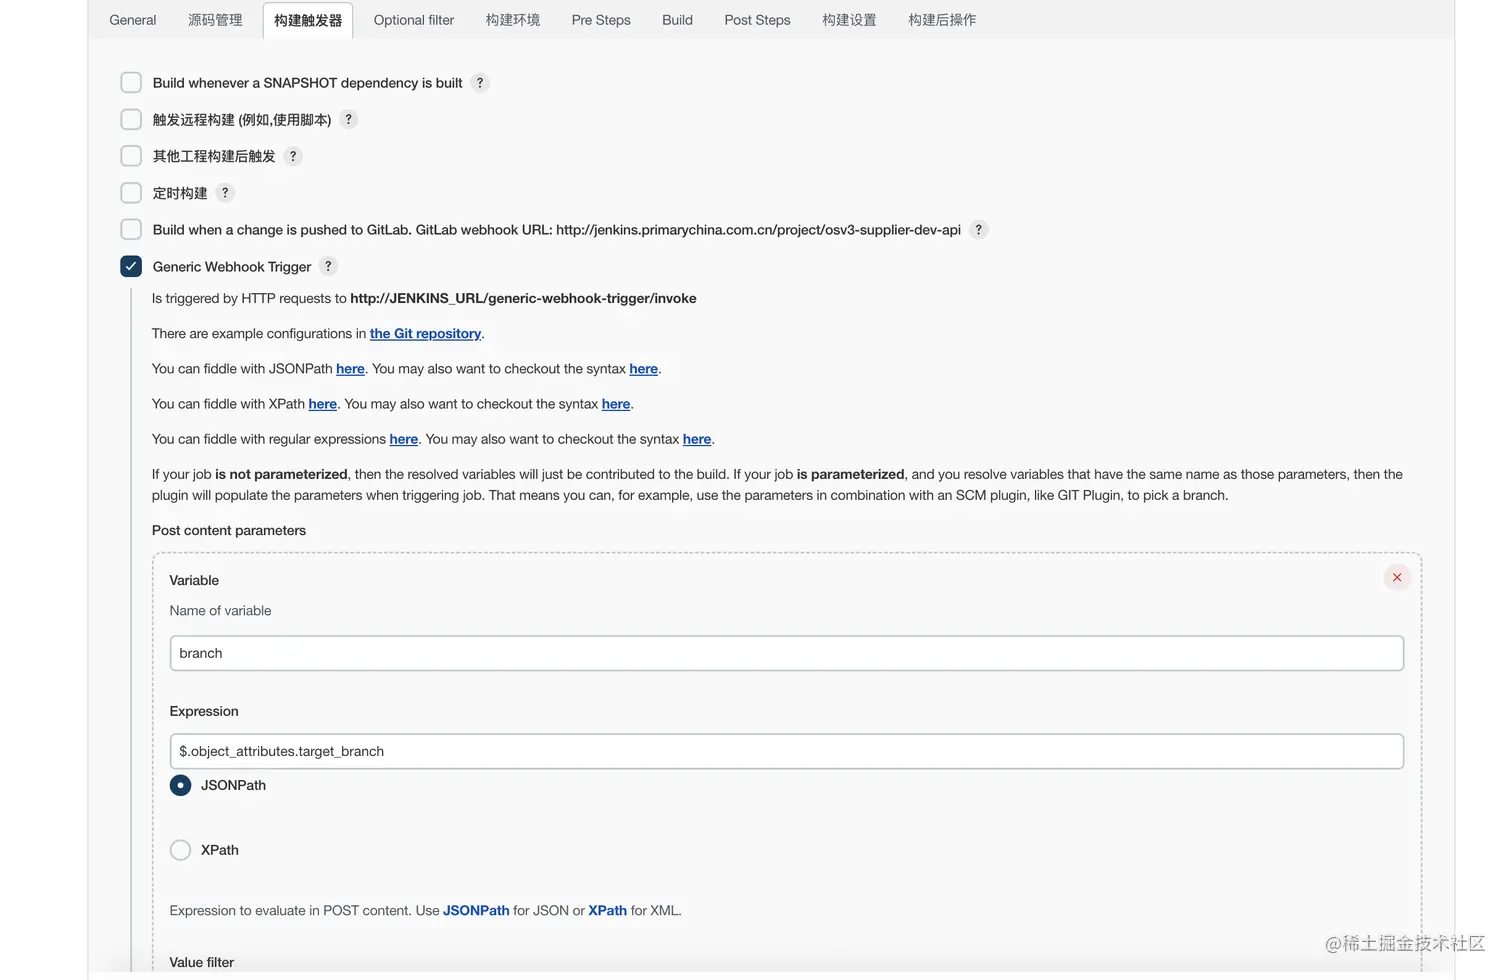Screen dimensions: 1512x980
Task: Remove the branch variable with red X
Action: tap(1397, 578)
